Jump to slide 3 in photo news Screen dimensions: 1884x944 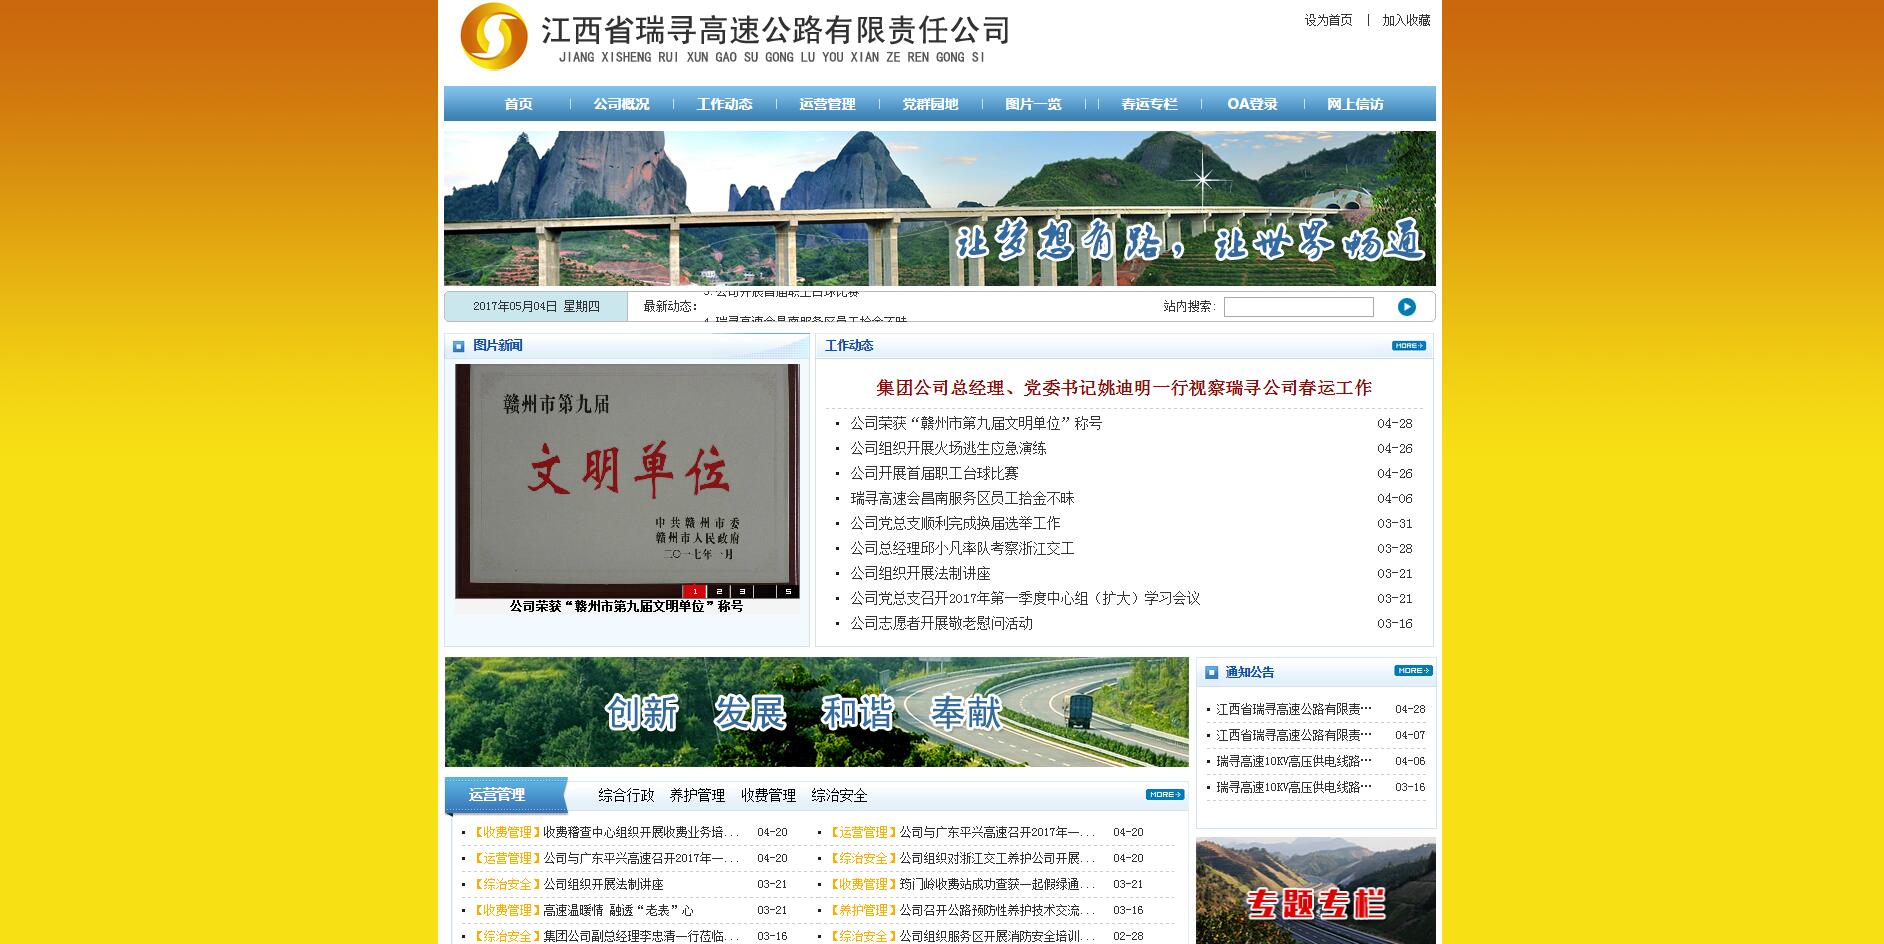click(x=742, y=591)
